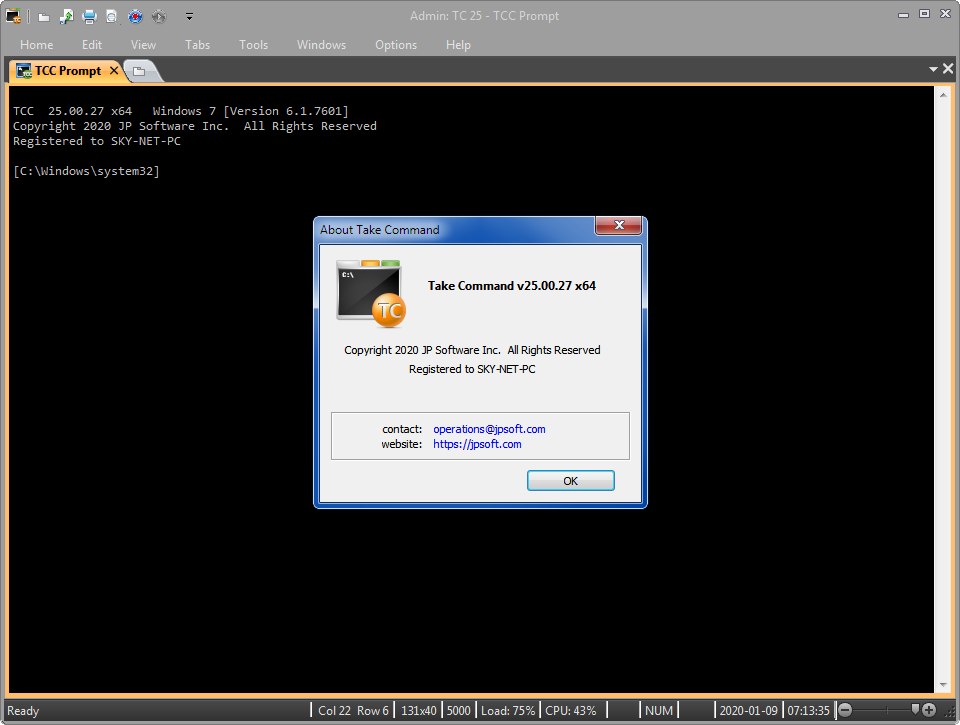Click OK in About Take Command dialog
Viewport: 960px width, 725px height.
click(571, 481)
